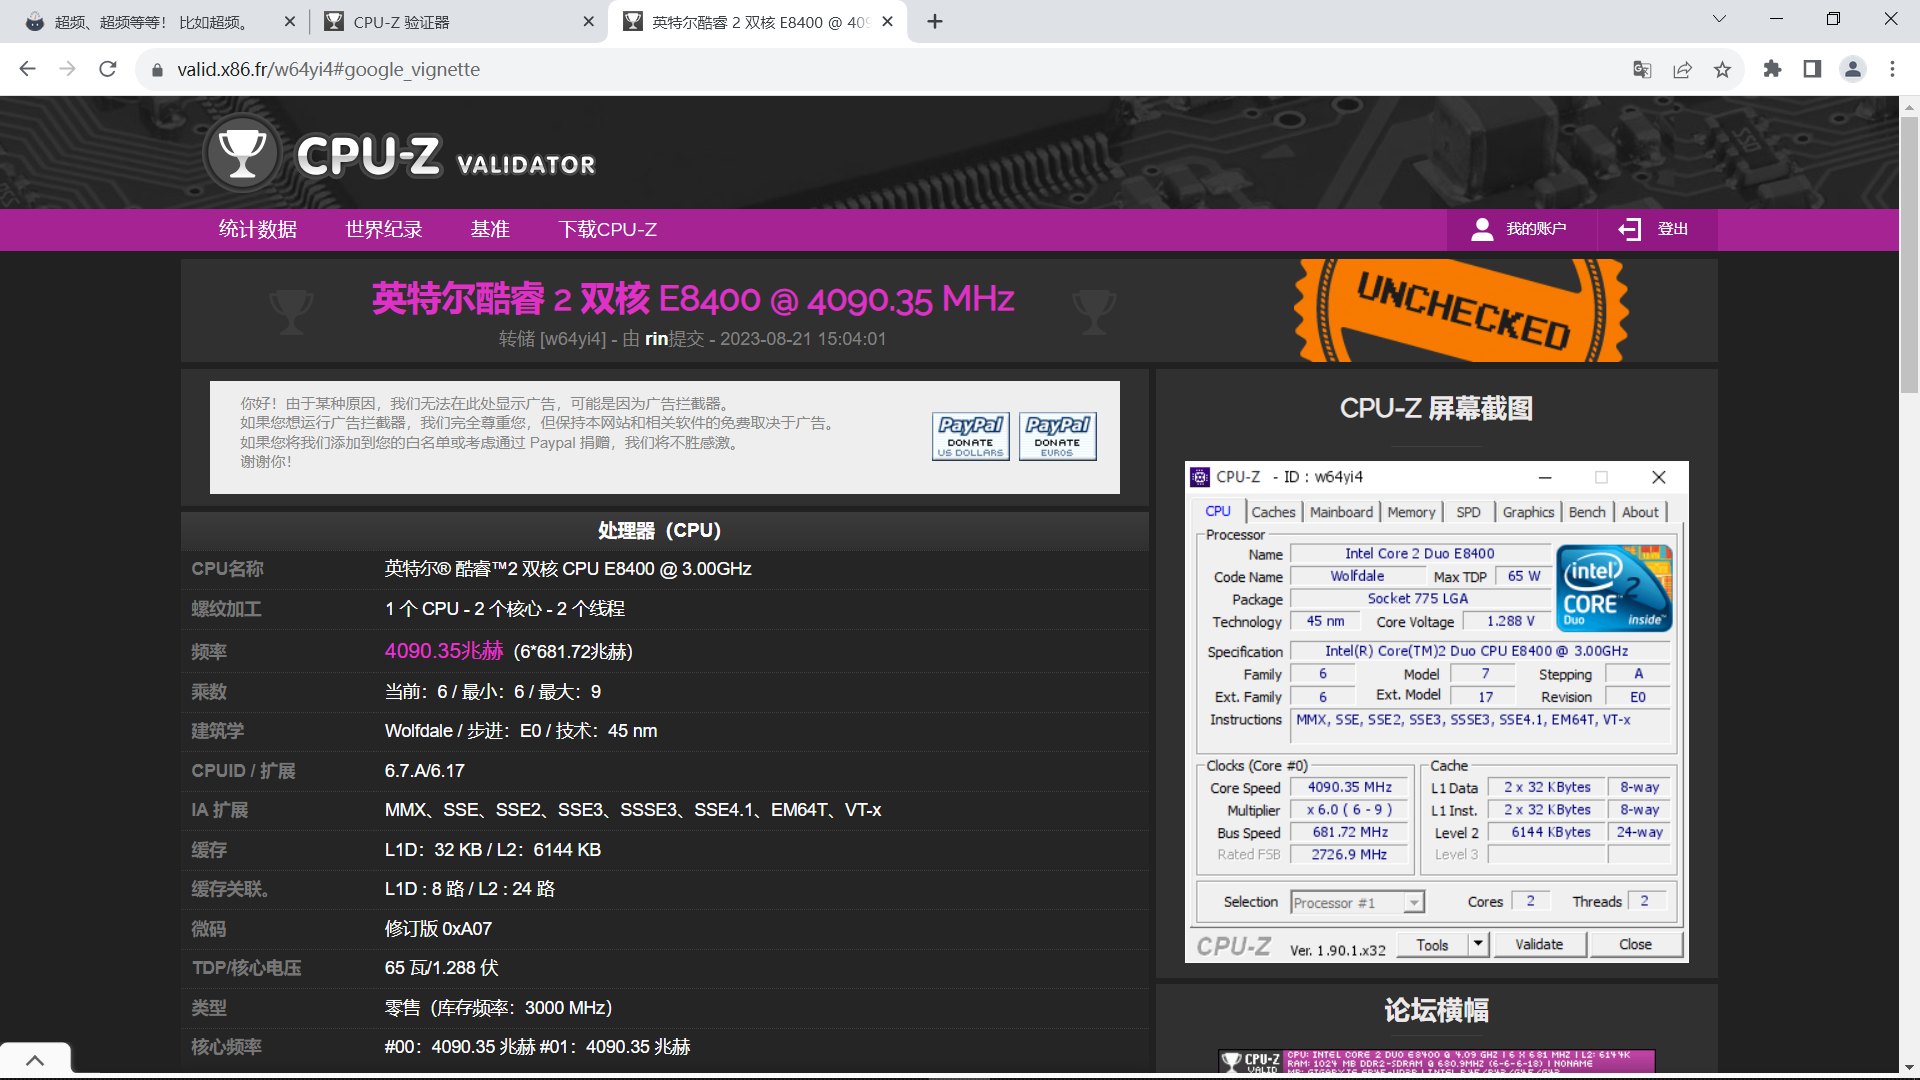Click the 论坛横幅 heading

[x=1436, y=1011]
